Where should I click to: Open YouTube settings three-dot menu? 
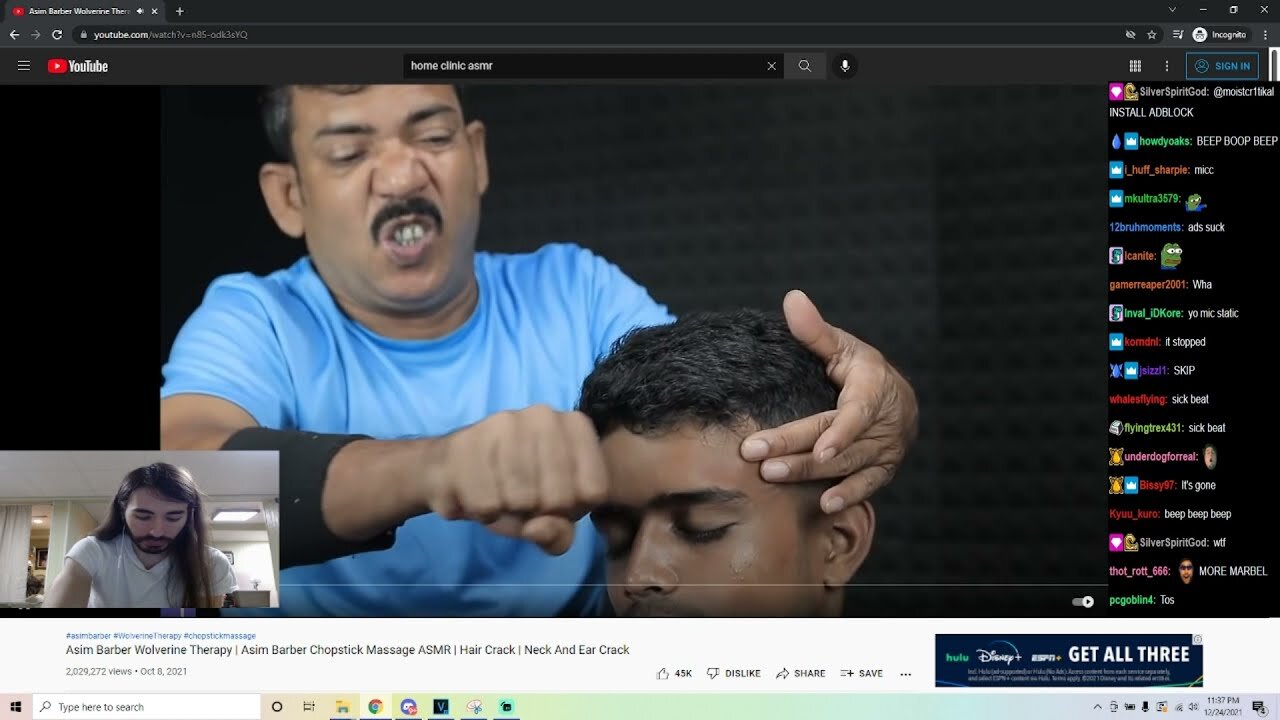[1166, 66]
